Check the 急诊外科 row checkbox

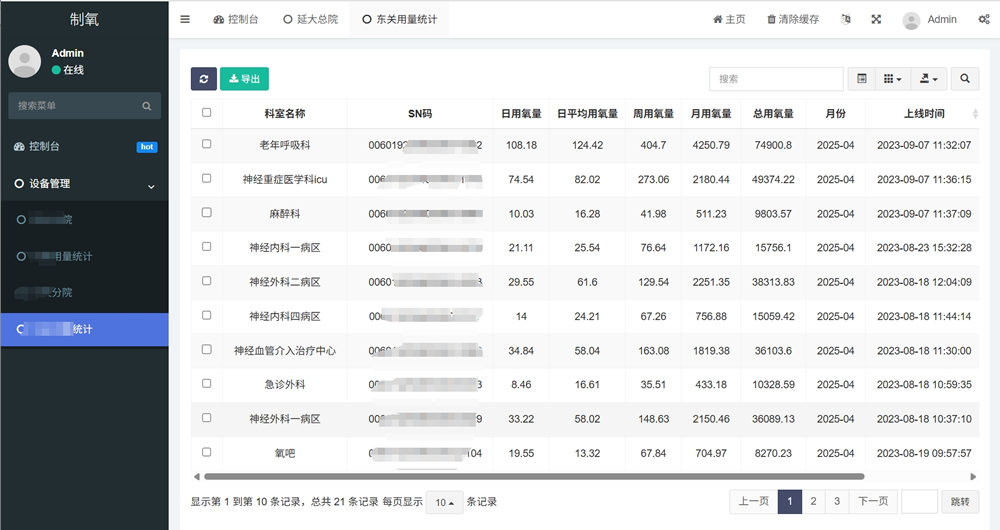coord(206,383)
